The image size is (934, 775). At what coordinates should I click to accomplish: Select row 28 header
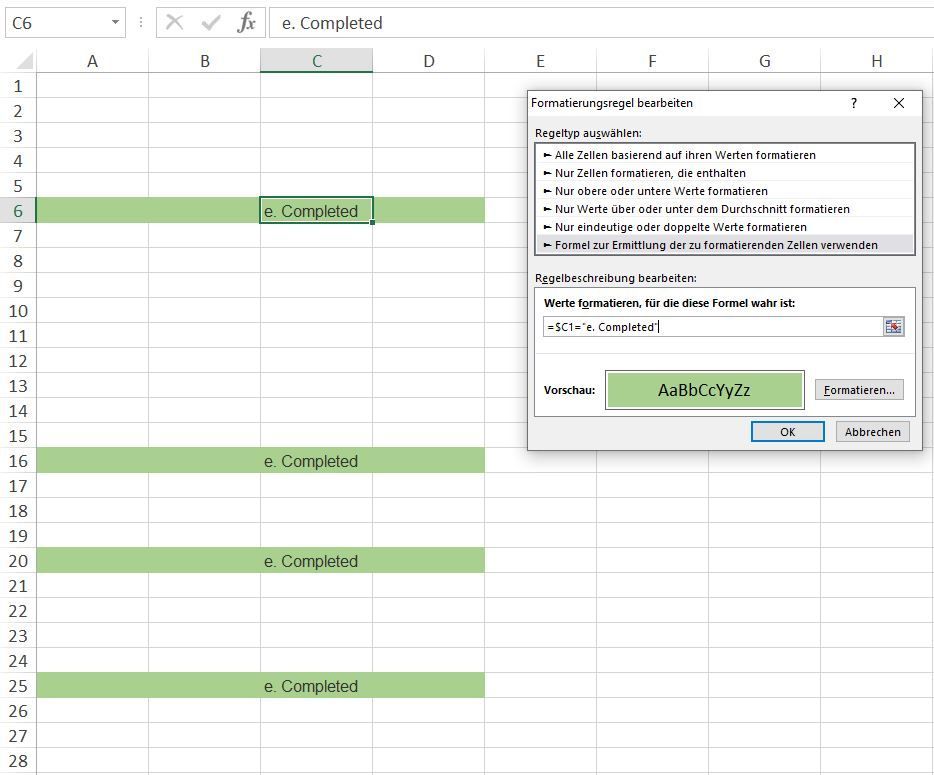pyautogui.click(x=18, y=761)
